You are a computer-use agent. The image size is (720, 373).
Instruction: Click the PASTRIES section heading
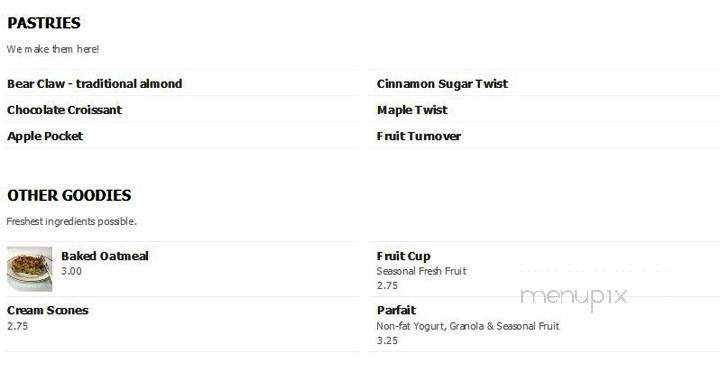pyautogui.click(x=44, y=23)
